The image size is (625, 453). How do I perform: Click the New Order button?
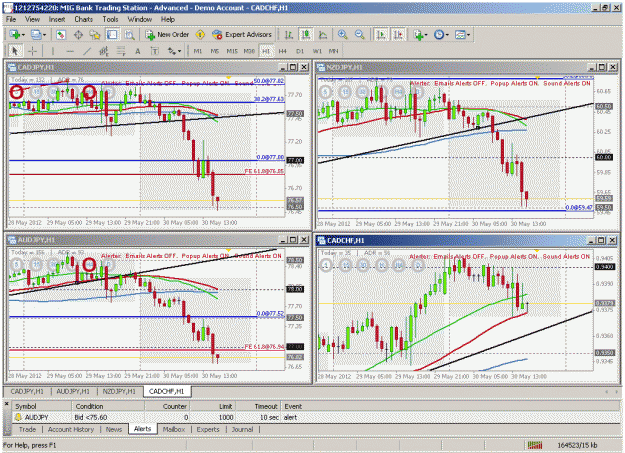[x=167, y=35]
